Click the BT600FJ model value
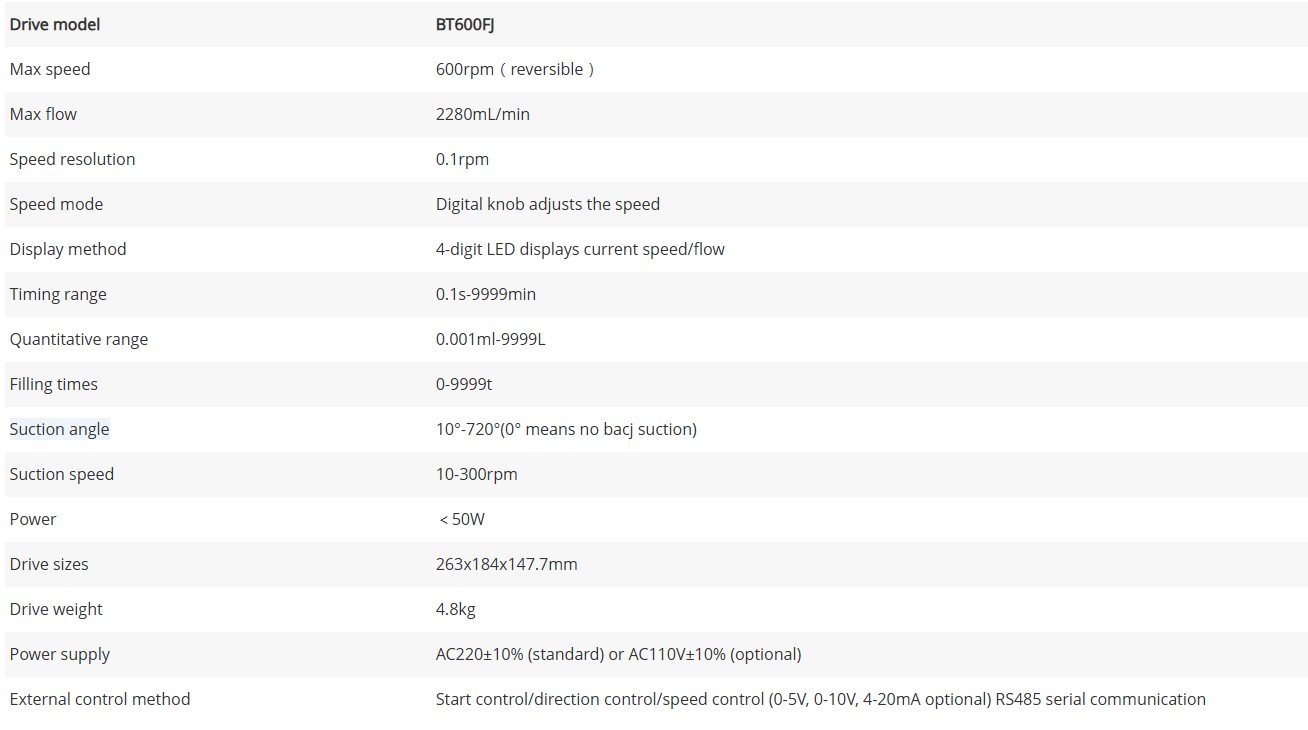Image resolution: width=1308 pixels, height=730 pixels. tap(465, 24)
